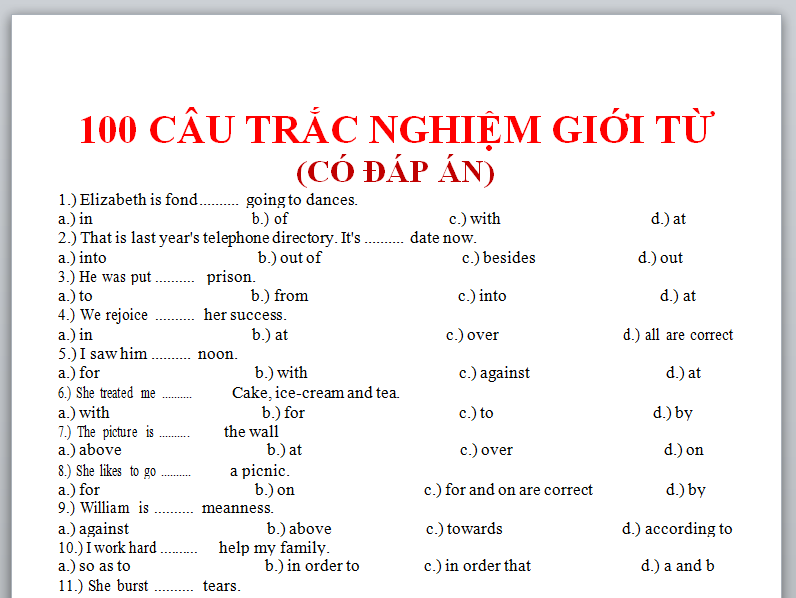Click question 5 'I saw him'
The height and width of the screenshot is (598, 796).
[147, 354]
